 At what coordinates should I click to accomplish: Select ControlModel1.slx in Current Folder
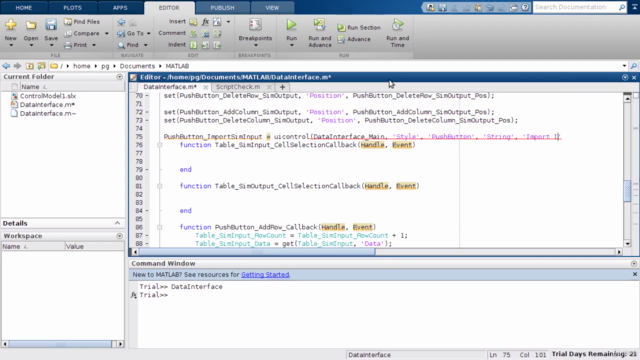(x=48, y=96)
